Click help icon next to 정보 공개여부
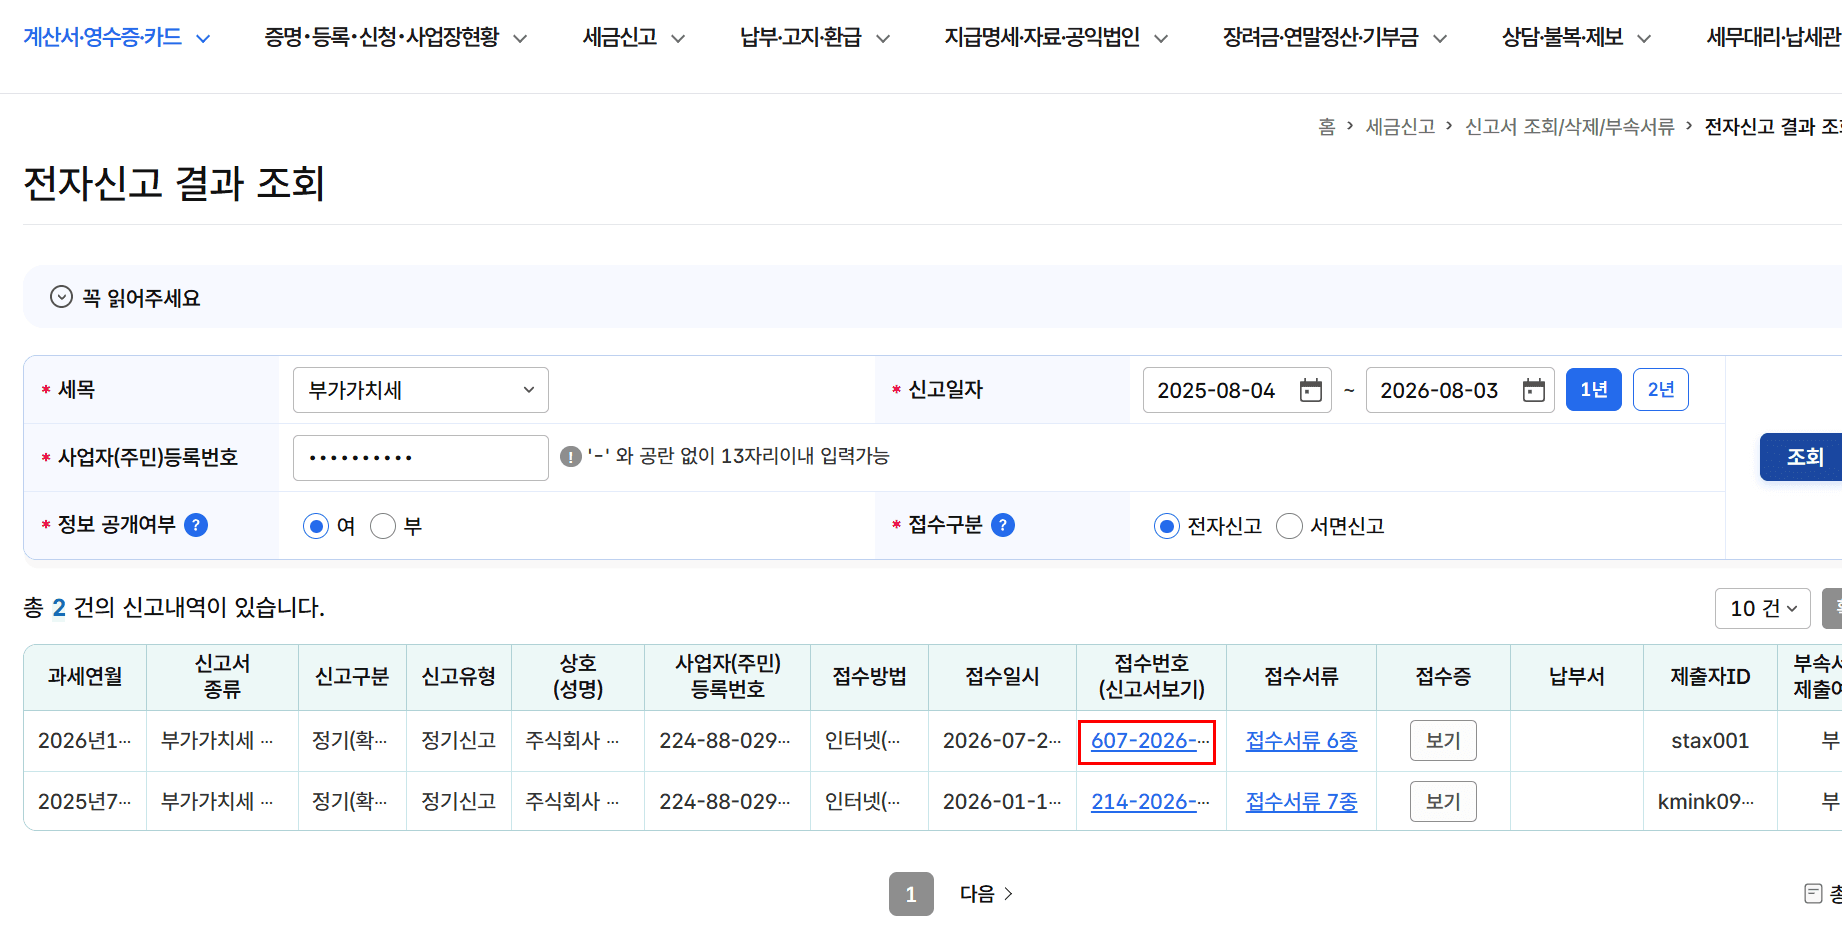The image size is (1842, 947). tap(197, 525)
